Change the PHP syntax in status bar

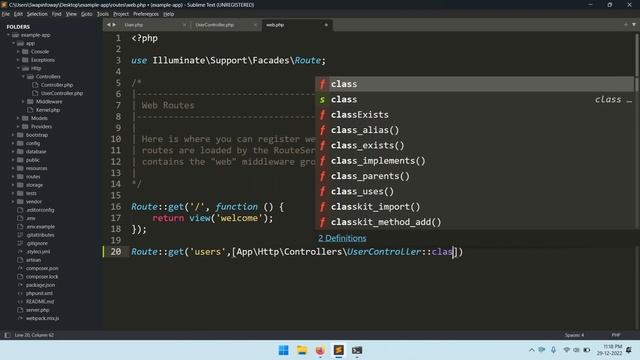[x=616, y=335]
